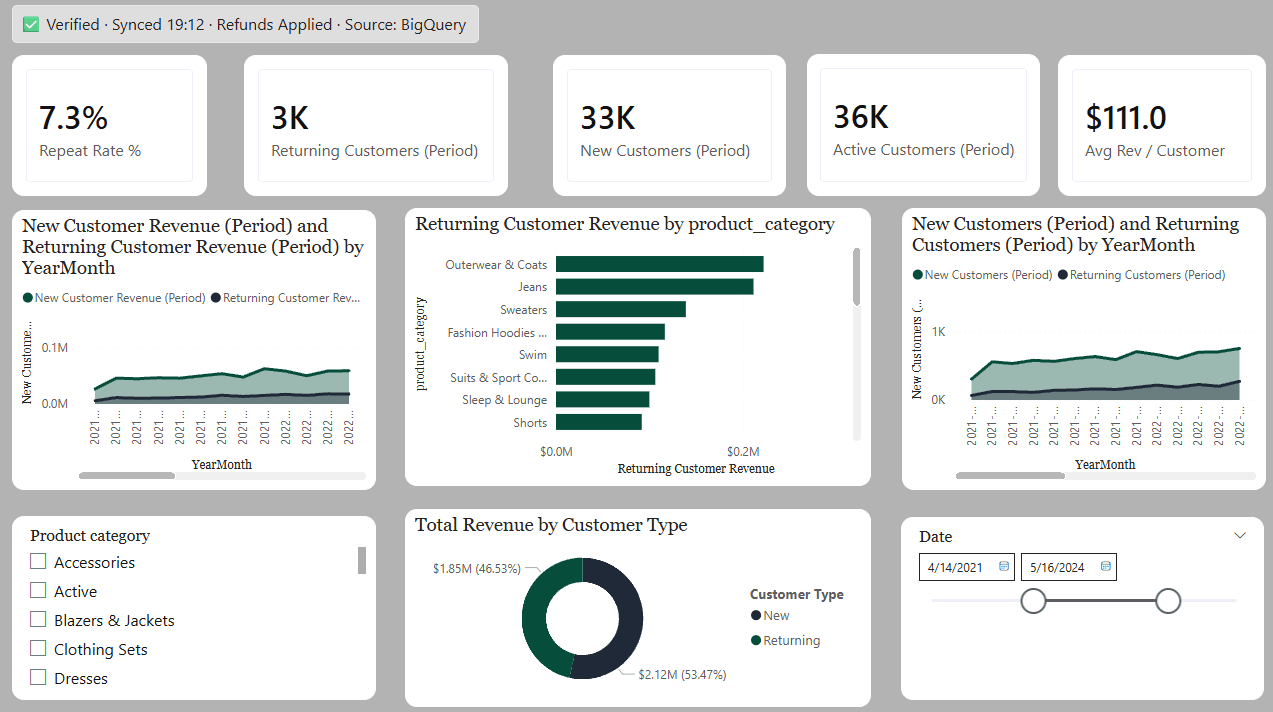Select New Customers (Period) legend marker

[918, 275]
